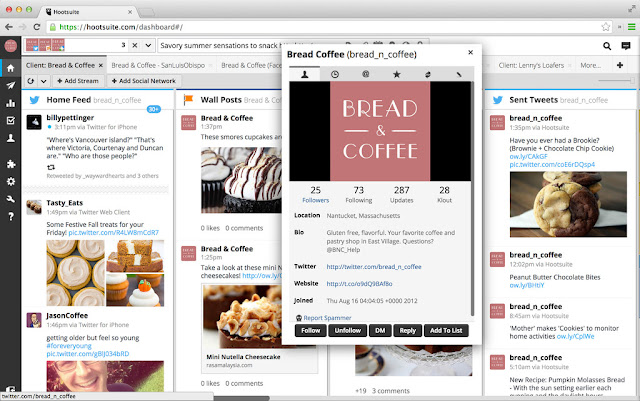Bookmark page with the star icon

(606, 27)
